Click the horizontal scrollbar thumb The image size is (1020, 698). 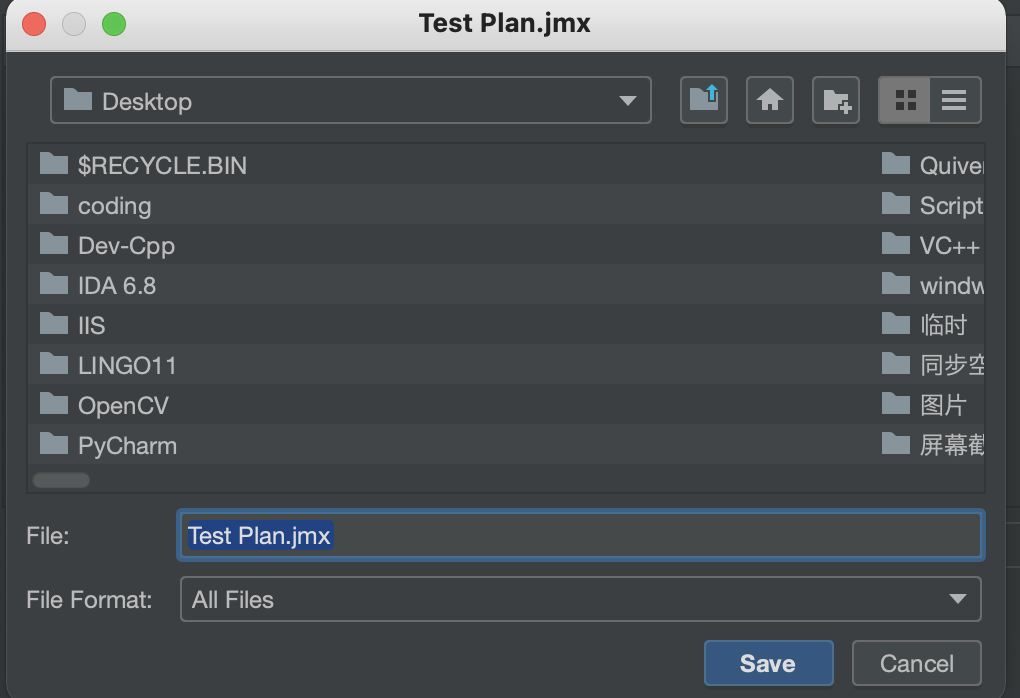(x=61, y=480)
